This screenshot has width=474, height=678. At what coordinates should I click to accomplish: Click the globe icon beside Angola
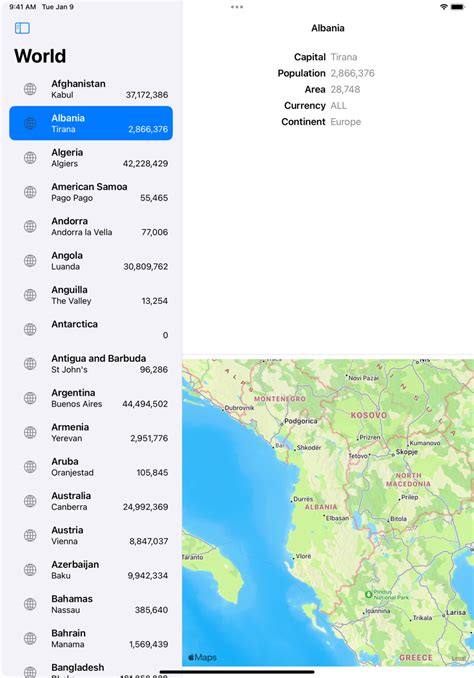point(30,260)
